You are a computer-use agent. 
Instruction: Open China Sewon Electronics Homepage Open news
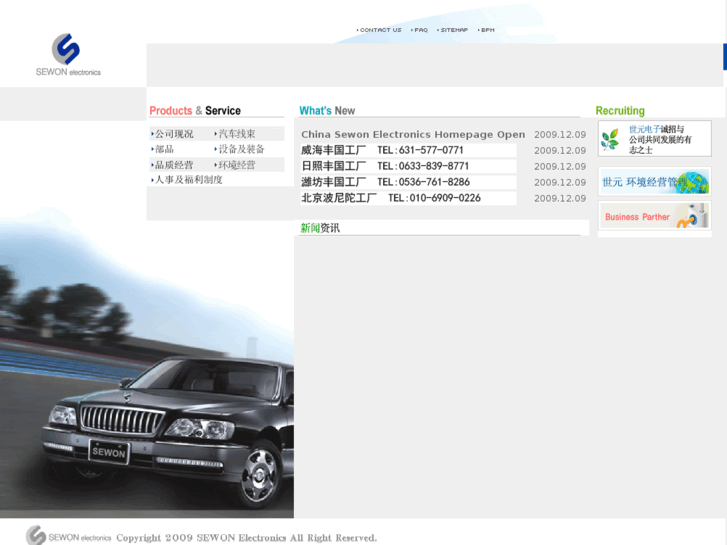coord(413,135)
